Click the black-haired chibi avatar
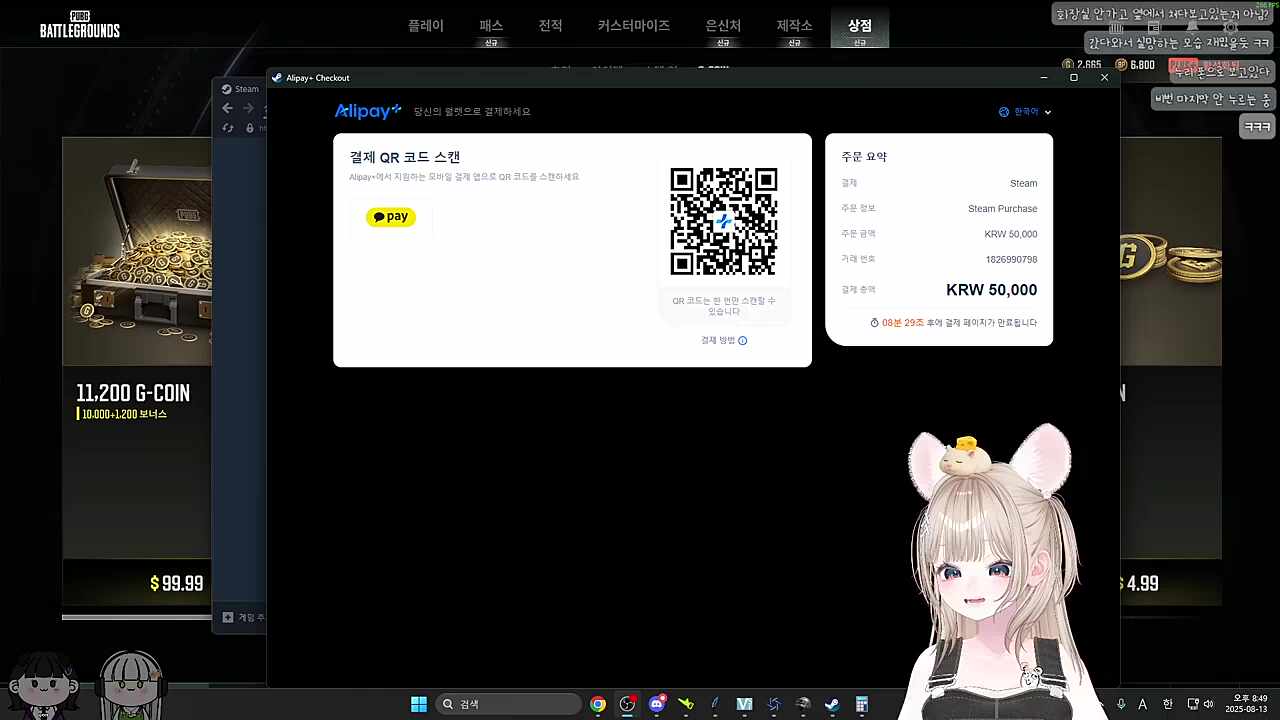This screenshot has width=1280, height=720. pos(44,686)
